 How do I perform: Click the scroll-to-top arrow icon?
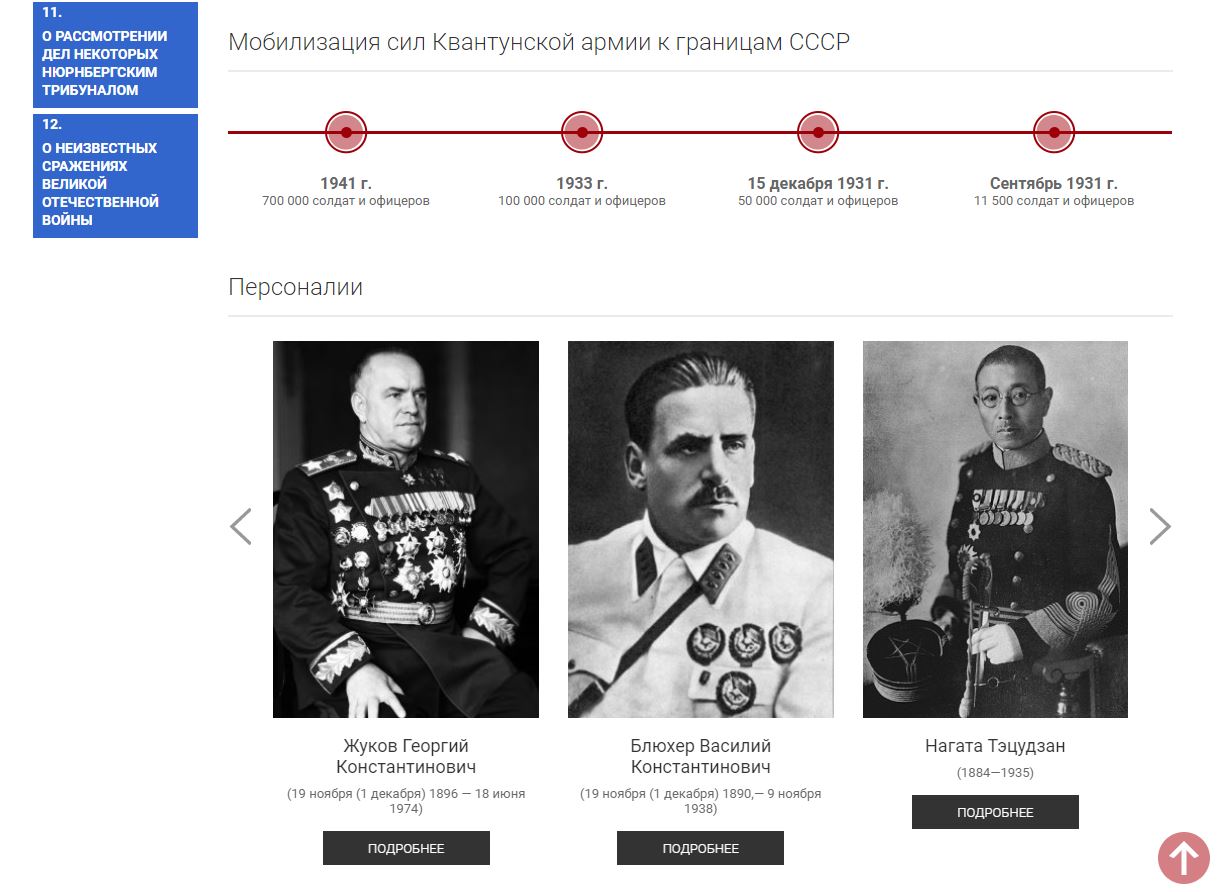[1184, 858]
